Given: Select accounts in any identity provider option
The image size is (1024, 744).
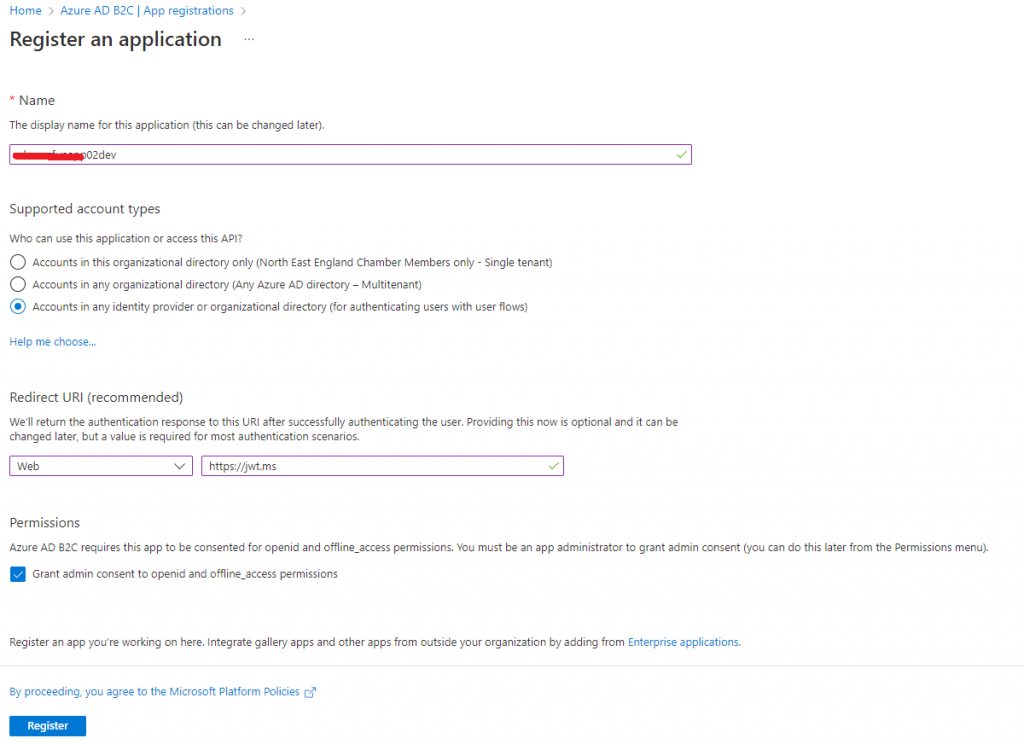Looking at the screenshot, I should 17,306.
